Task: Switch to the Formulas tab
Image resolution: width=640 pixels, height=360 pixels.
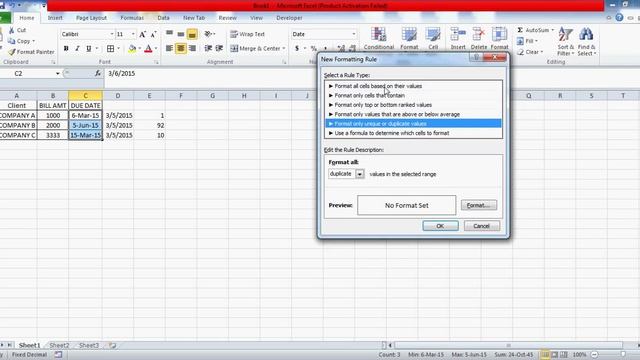Action: click(x=132, y=18)
